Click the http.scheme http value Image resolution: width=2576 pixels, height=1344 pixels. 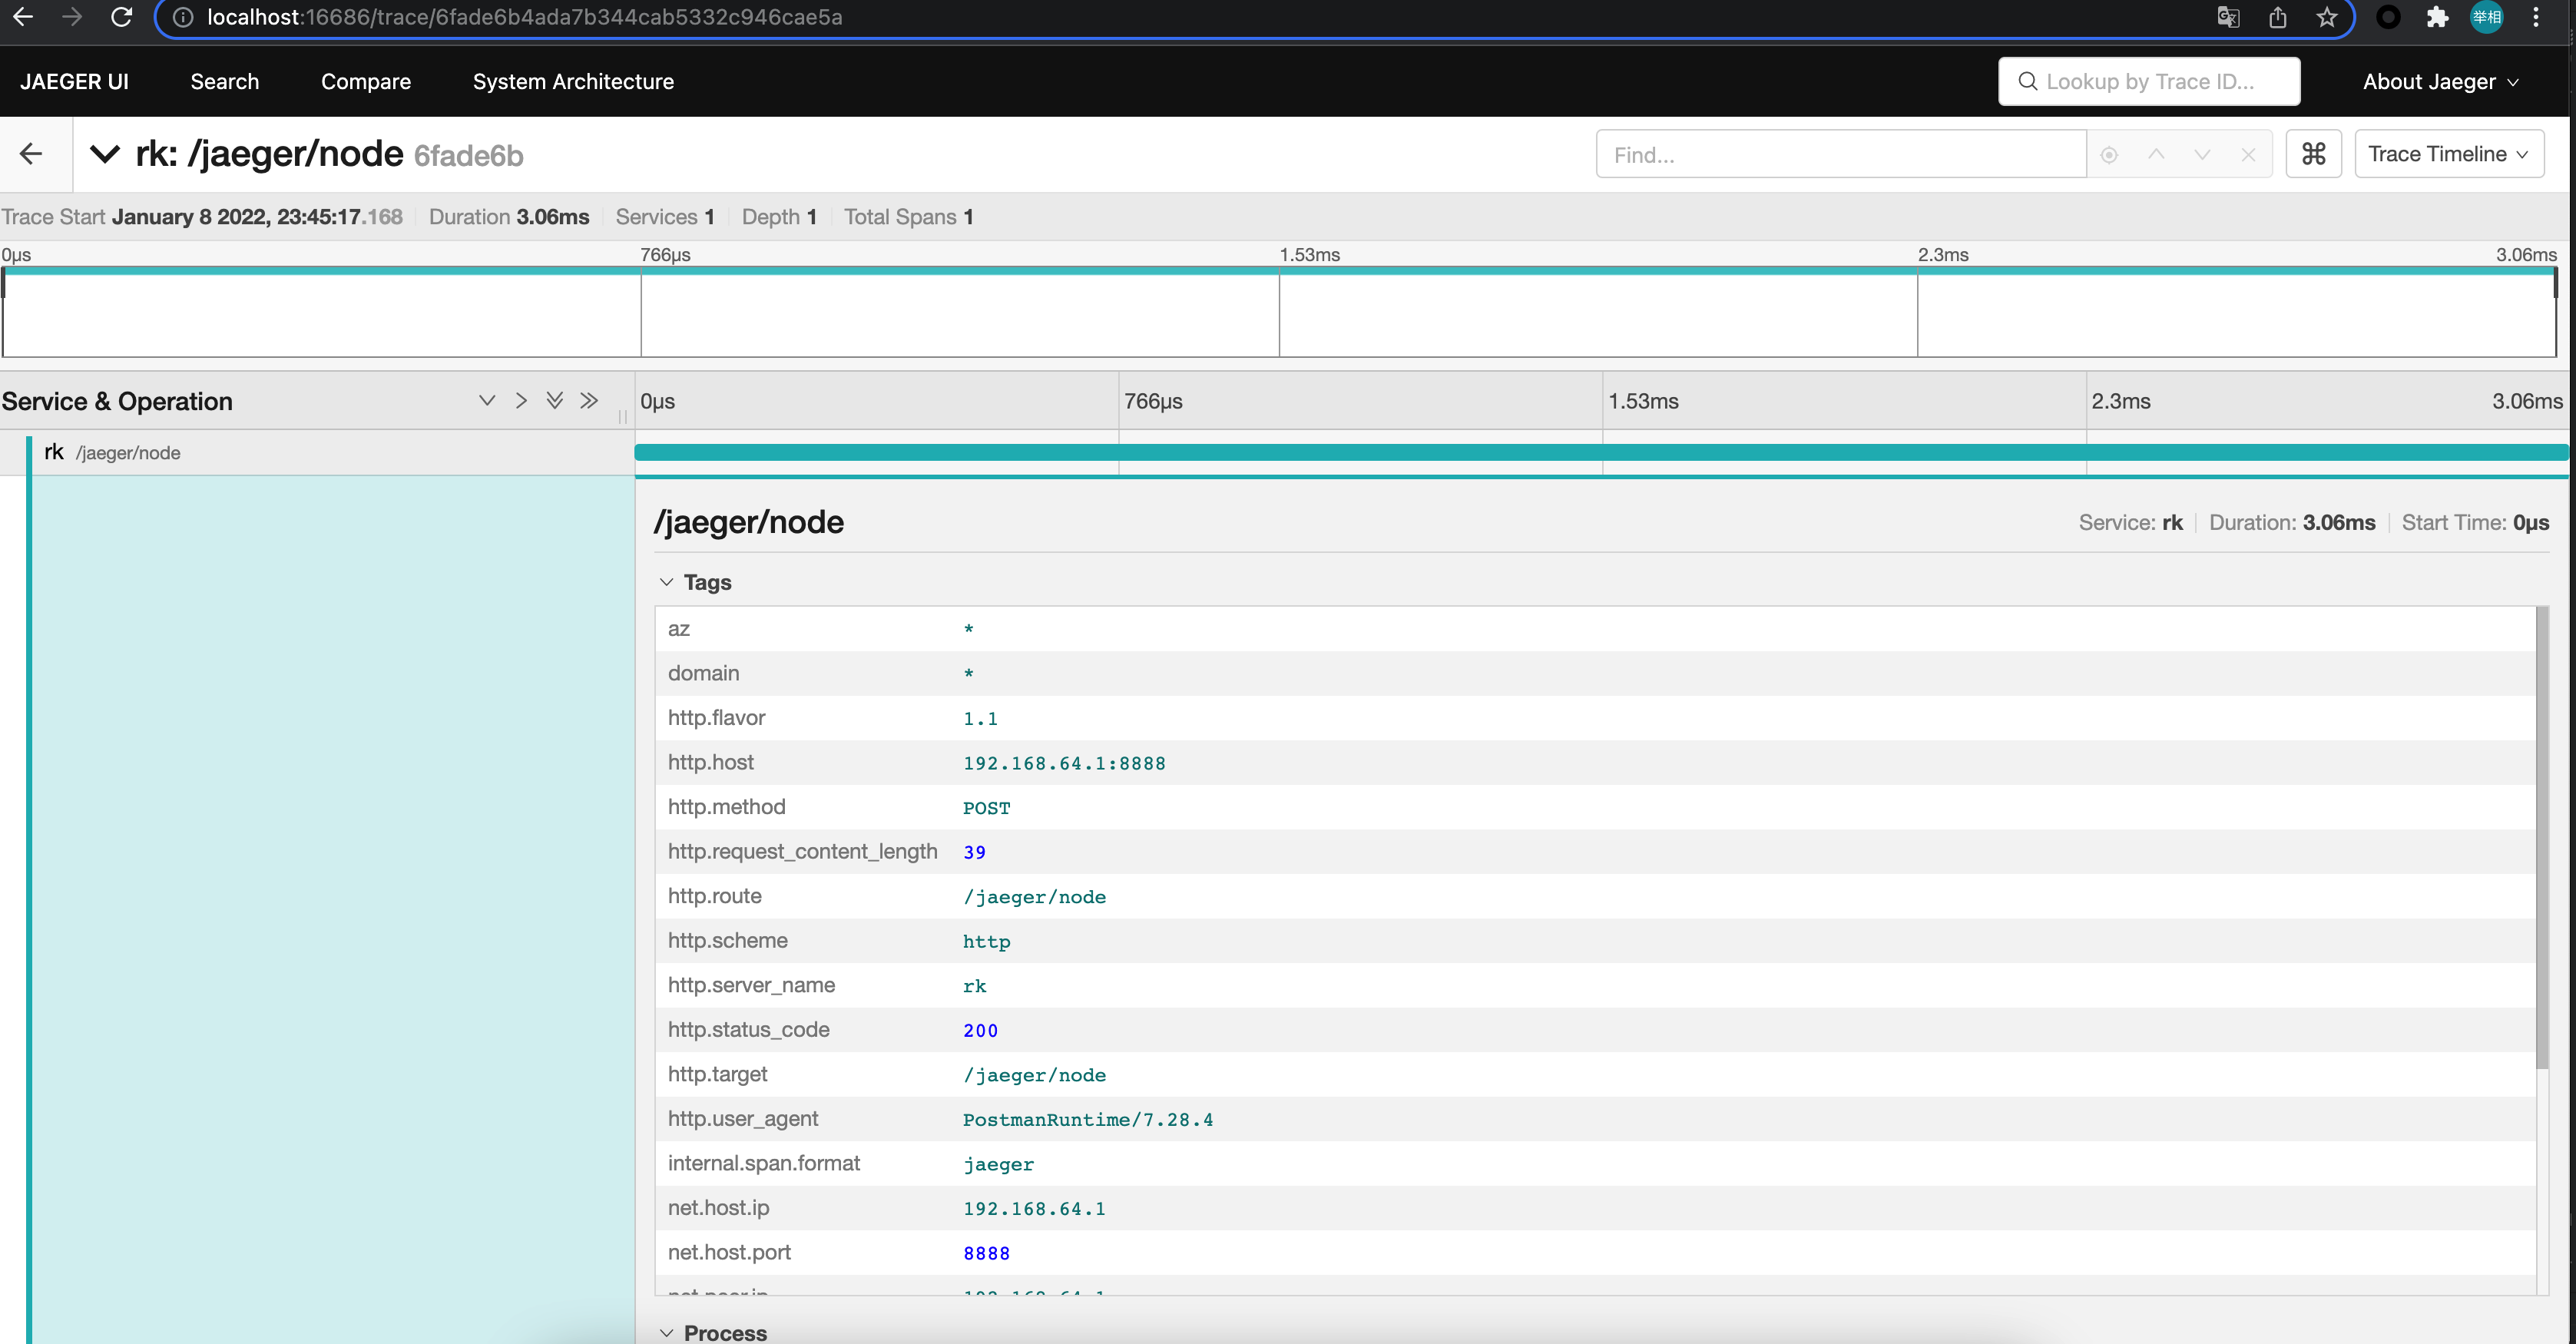(x=986, y=941)
